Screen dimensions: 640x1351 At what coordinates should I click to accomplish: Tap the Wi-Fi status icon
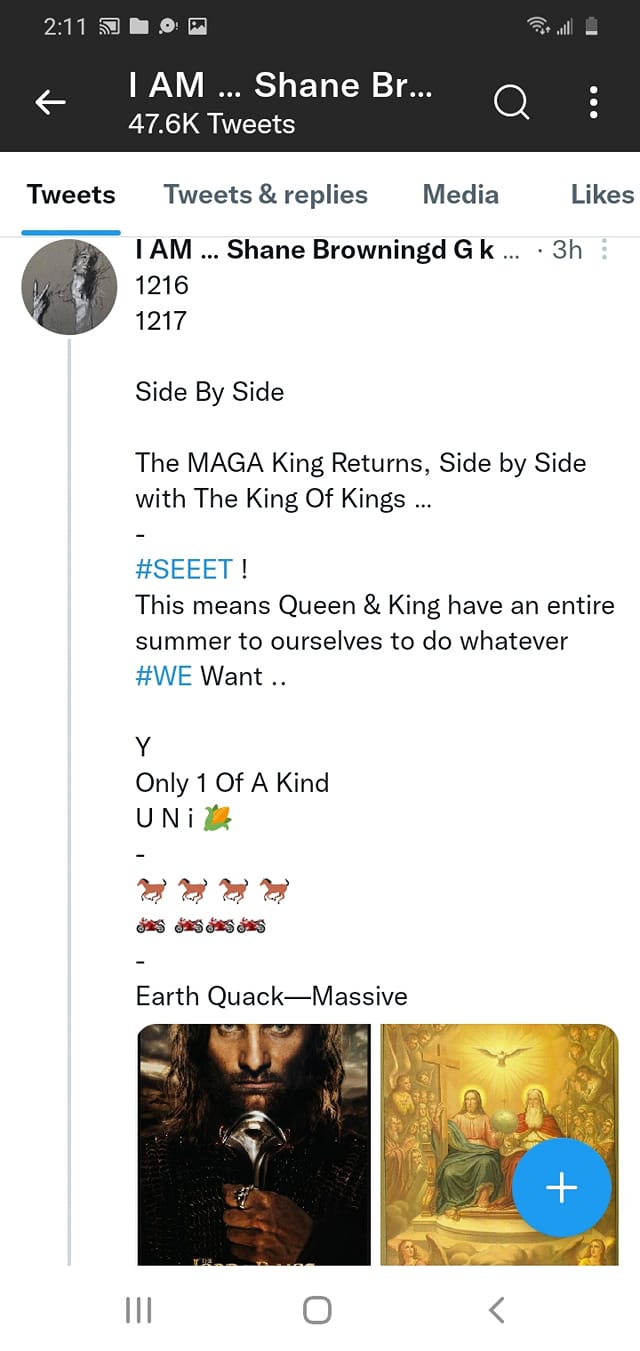pyautogui.click(x=539, y=27)
